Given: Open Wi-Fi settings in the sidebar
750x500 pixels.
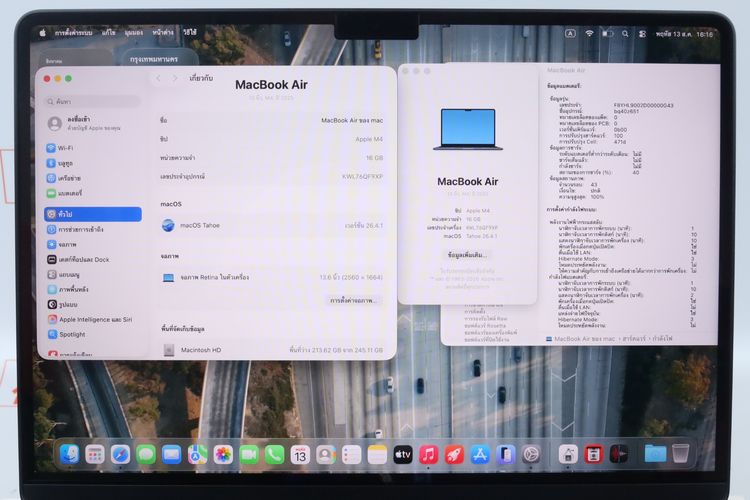Looking at the screenshot, I should pyautogui.click(x=93, y=148).
